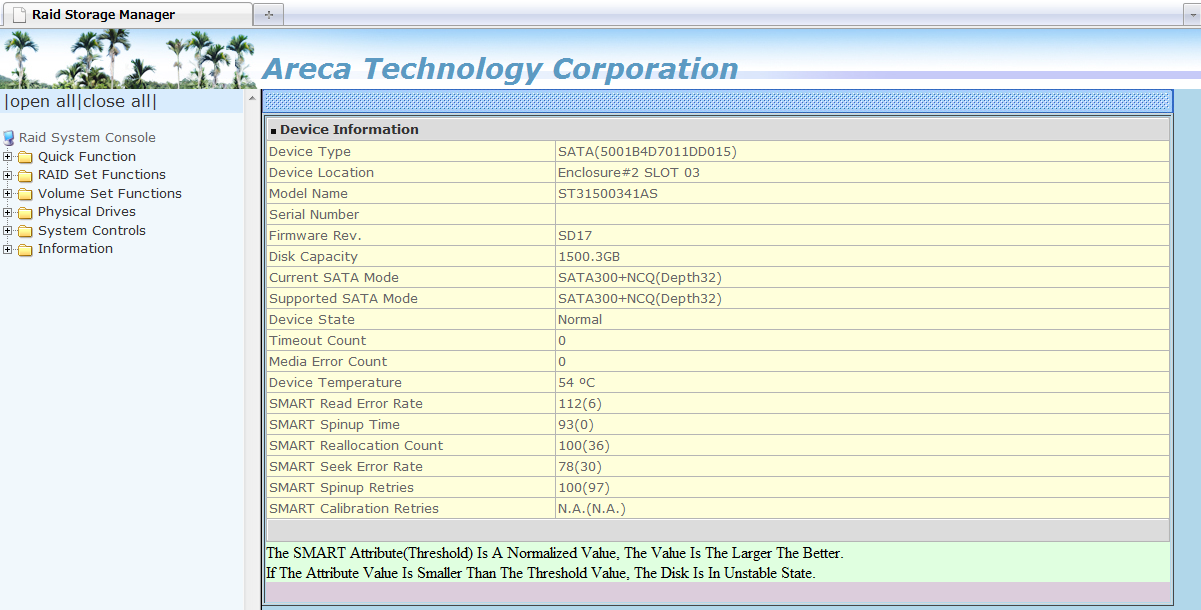Select the Raid System Console text label
The height and width of the screenshot is (610, 1201).
87,138
